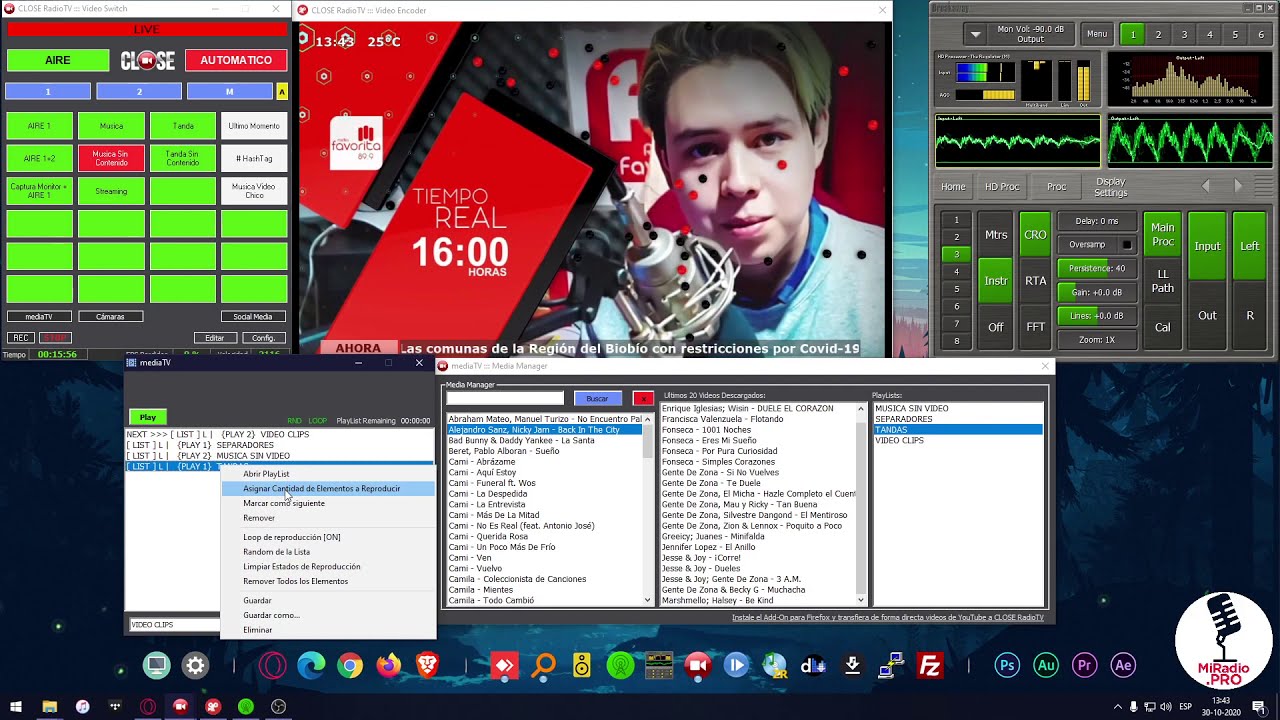The height and width of the screenshot is (720, 1280).
Task: Launch Photoshop from the dock
Action: (1007, 665)
